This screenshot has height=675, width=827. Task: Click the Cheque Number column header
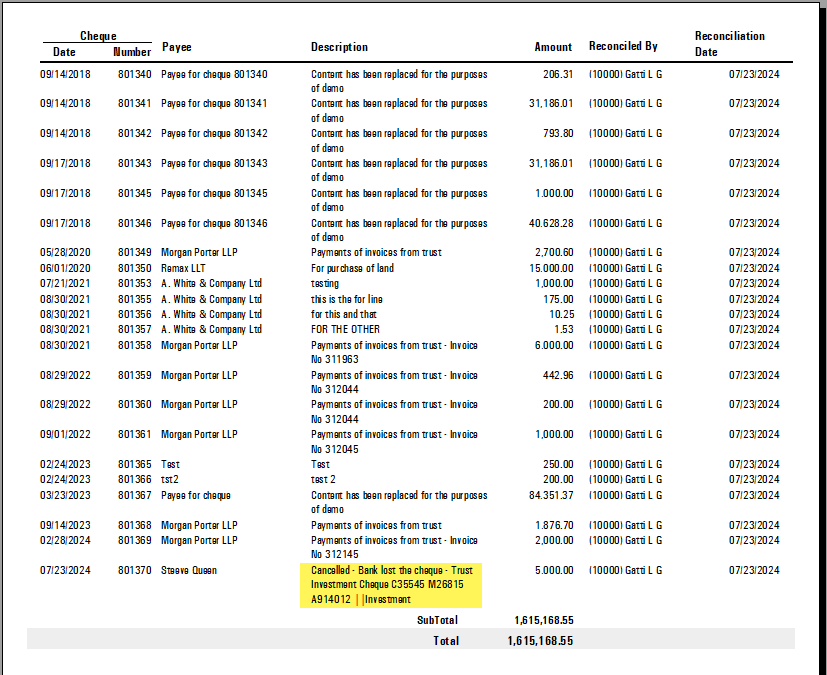[x=132, y=52]
